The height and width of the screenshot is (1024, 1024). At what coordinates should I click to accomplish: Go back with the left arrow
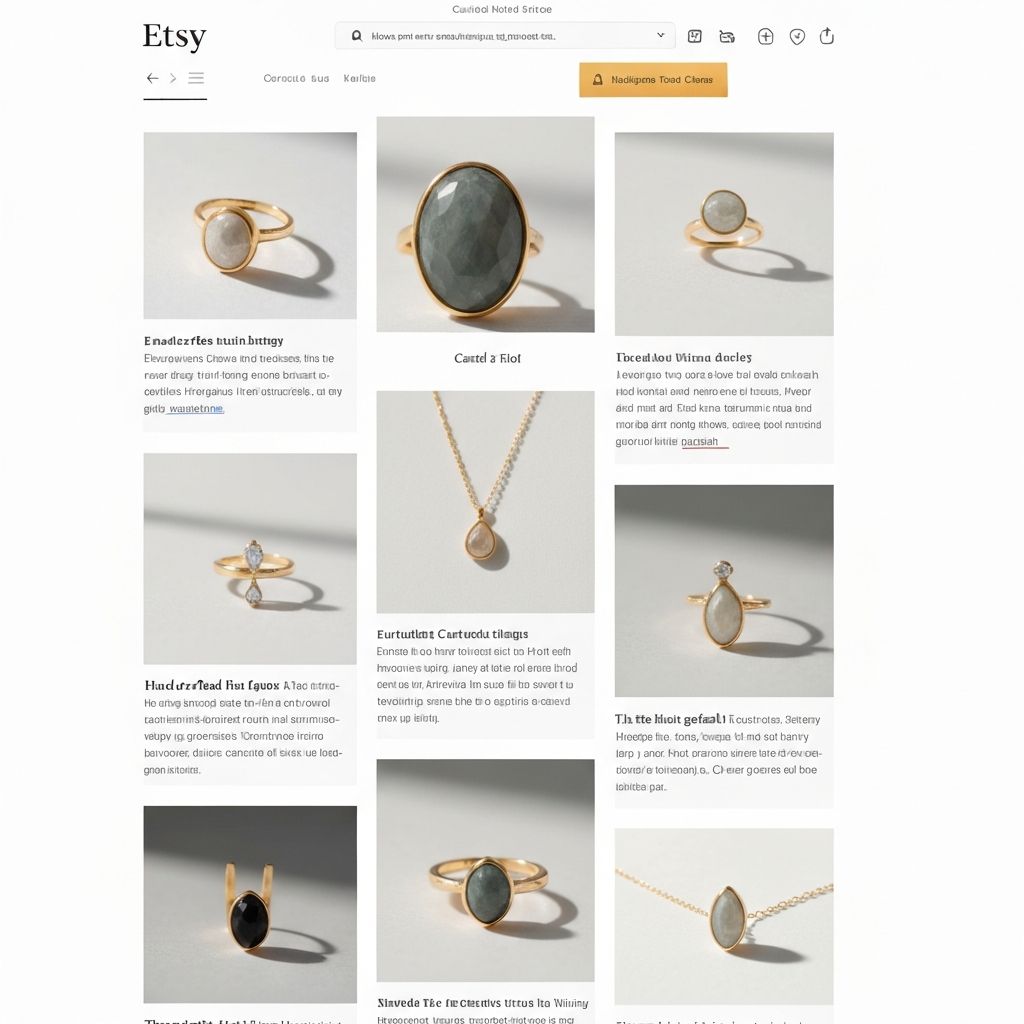152,78
